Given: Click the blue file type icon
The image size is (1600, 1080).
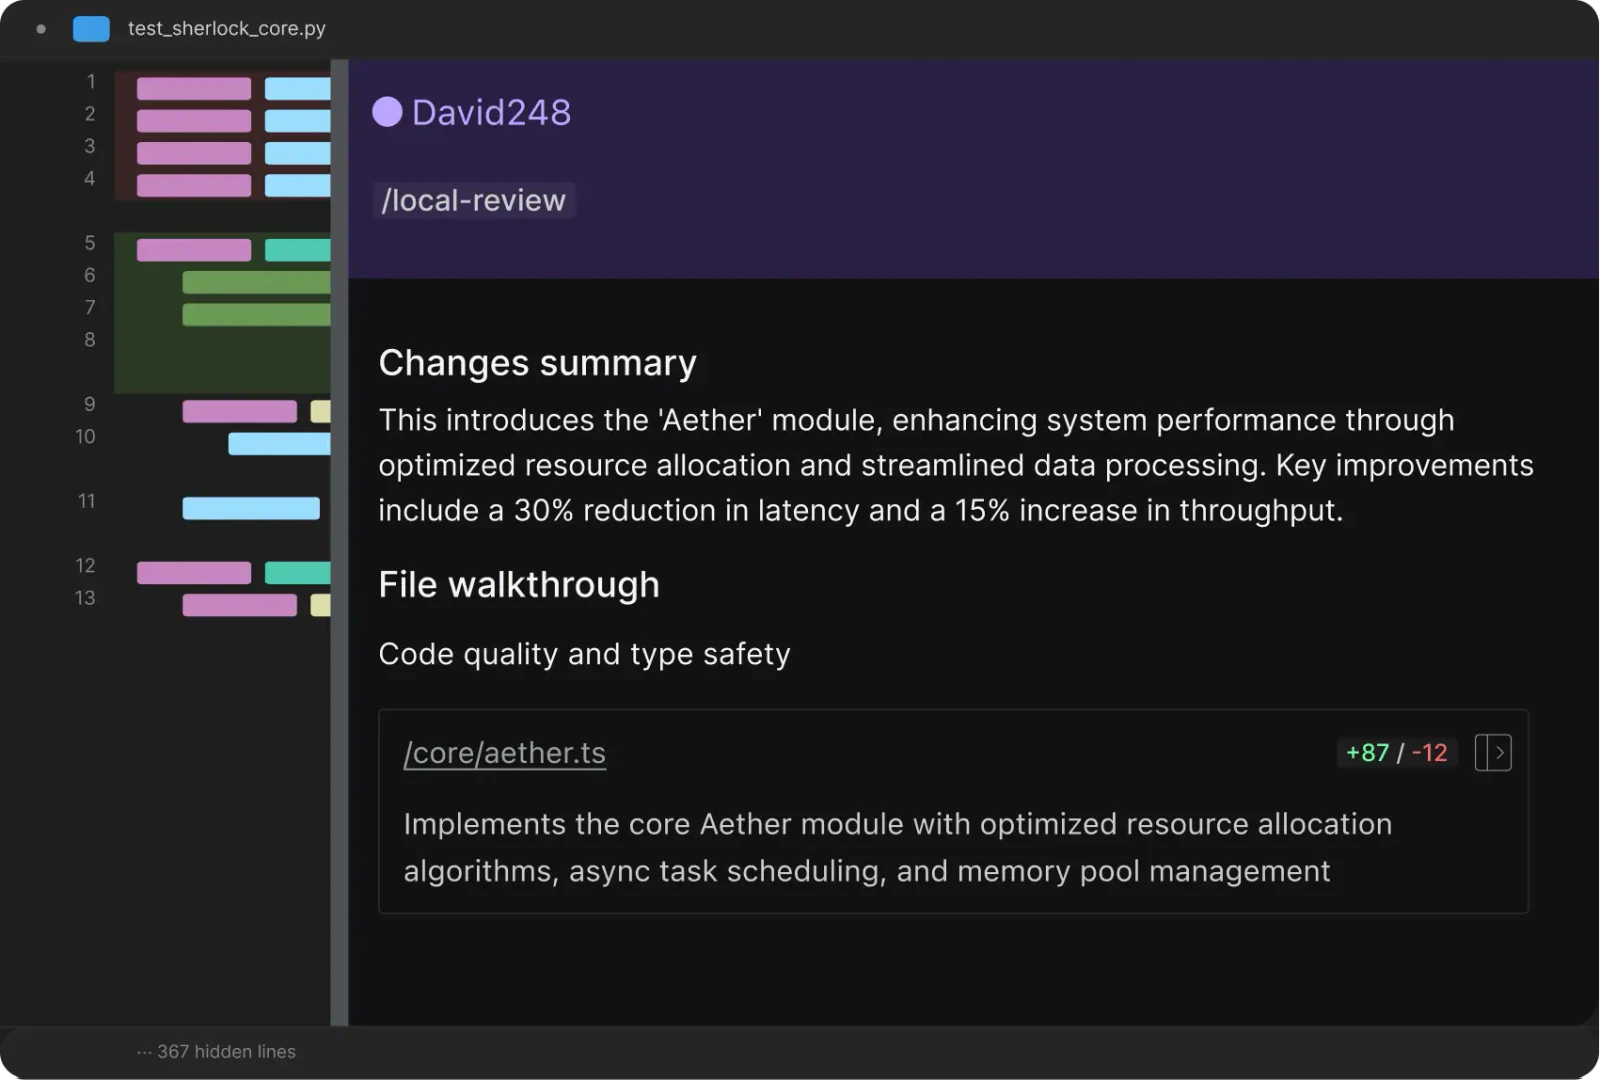Looking at the screenshot, I should pyautogui.click(x=91, y=29).
